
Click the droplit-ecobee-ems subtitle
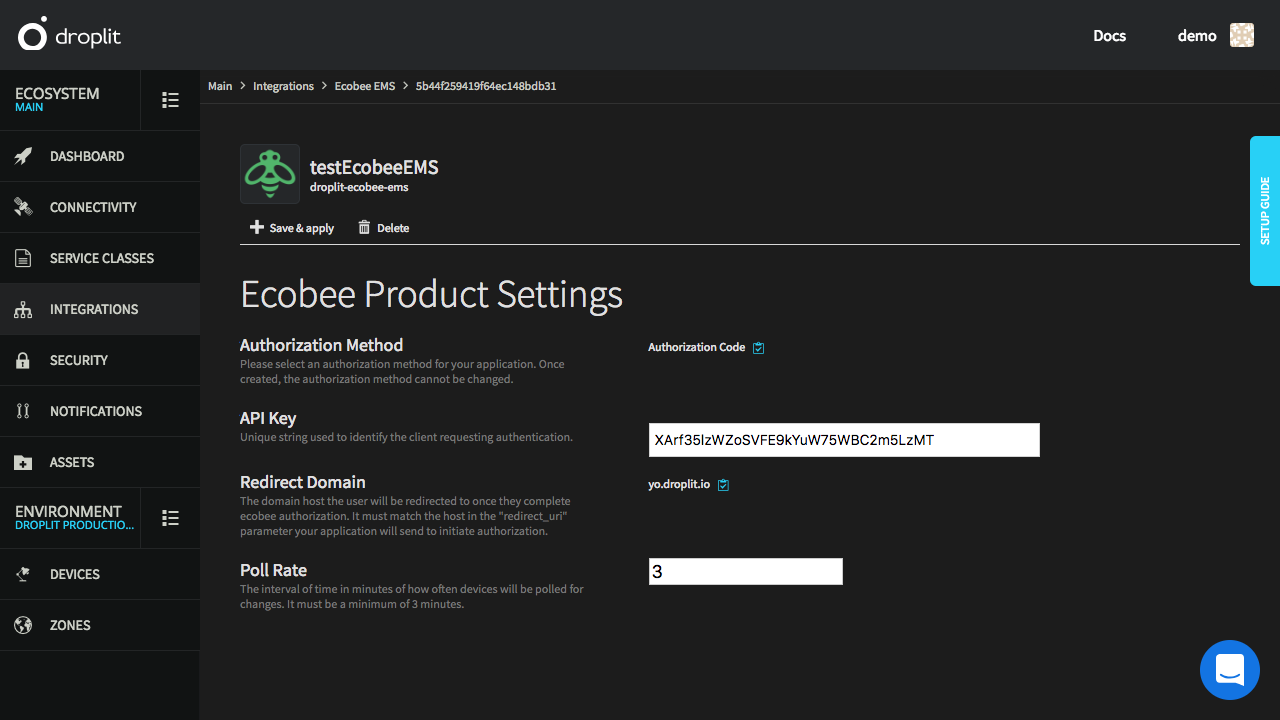click(x=359, y=187)
